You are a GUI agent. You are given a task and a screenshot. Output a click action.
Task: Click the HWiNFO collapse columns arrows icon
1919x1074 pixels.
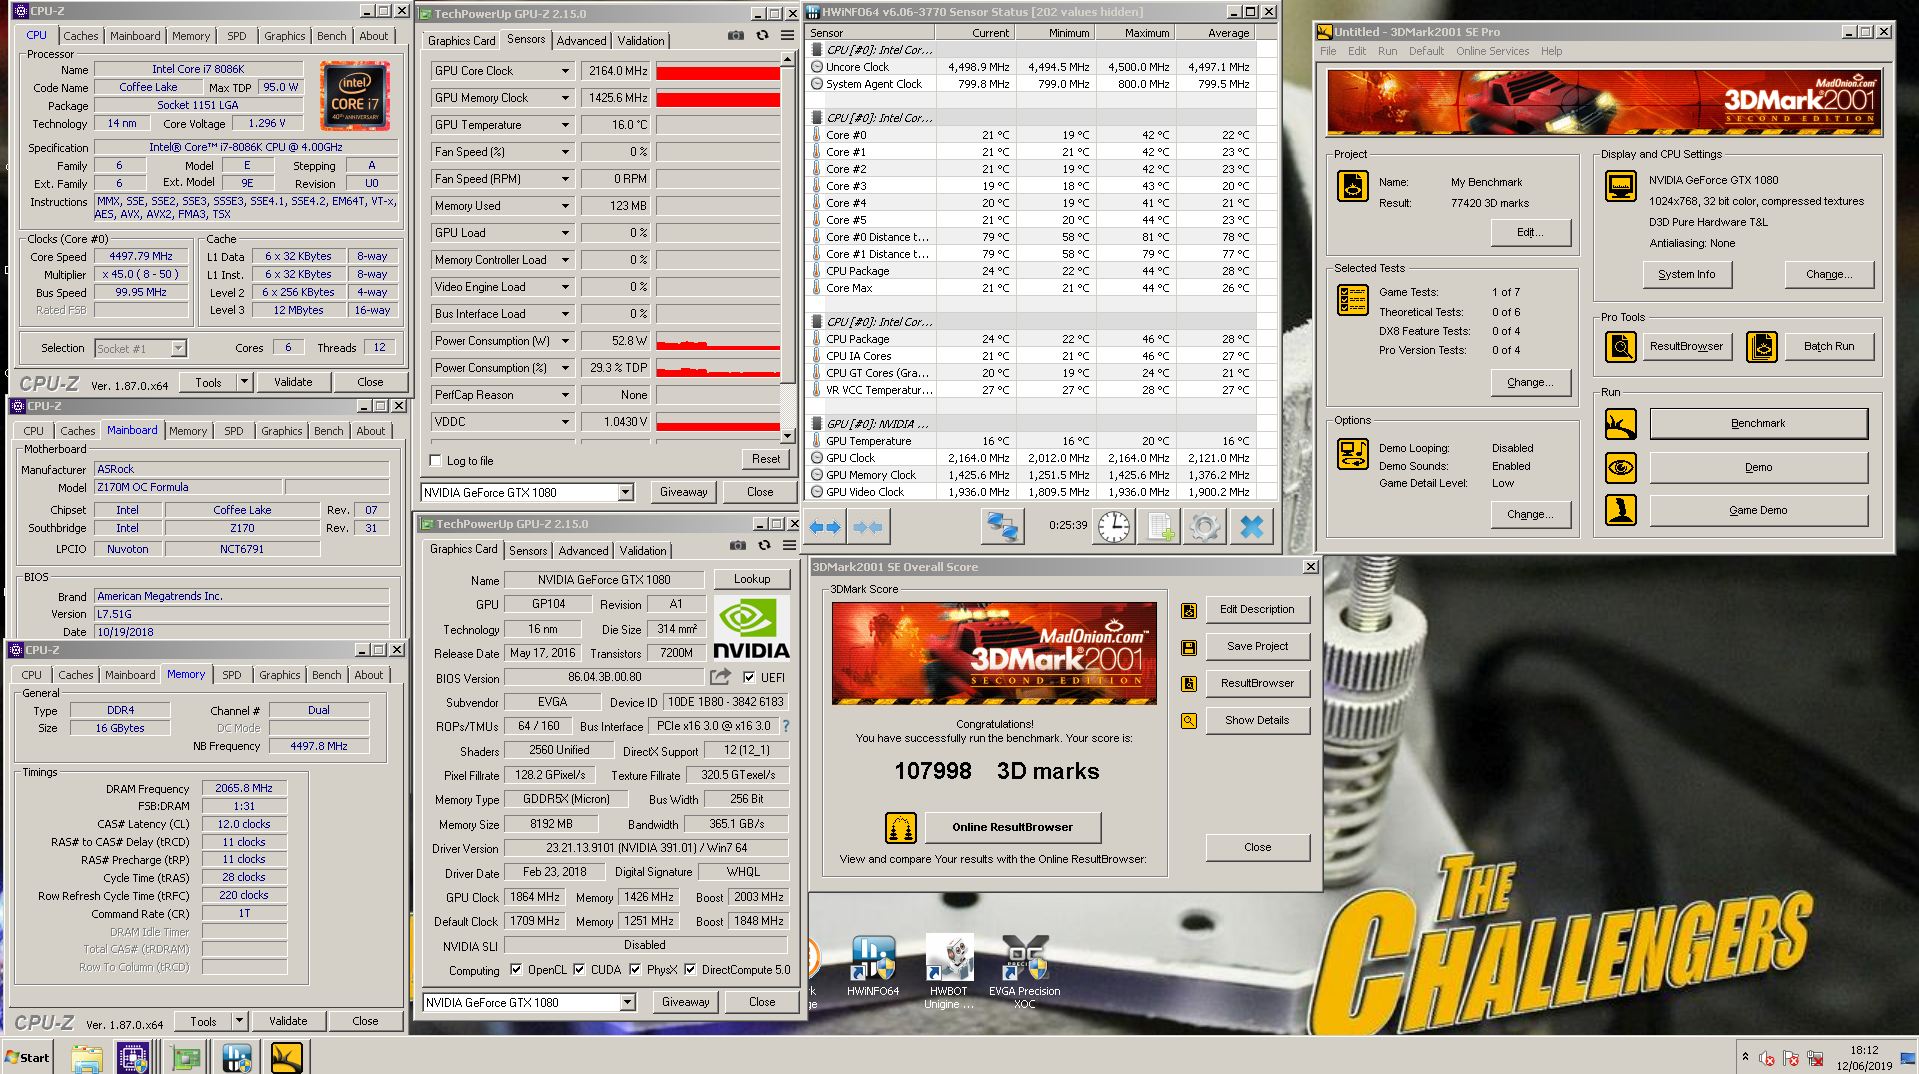coord(868,527)
